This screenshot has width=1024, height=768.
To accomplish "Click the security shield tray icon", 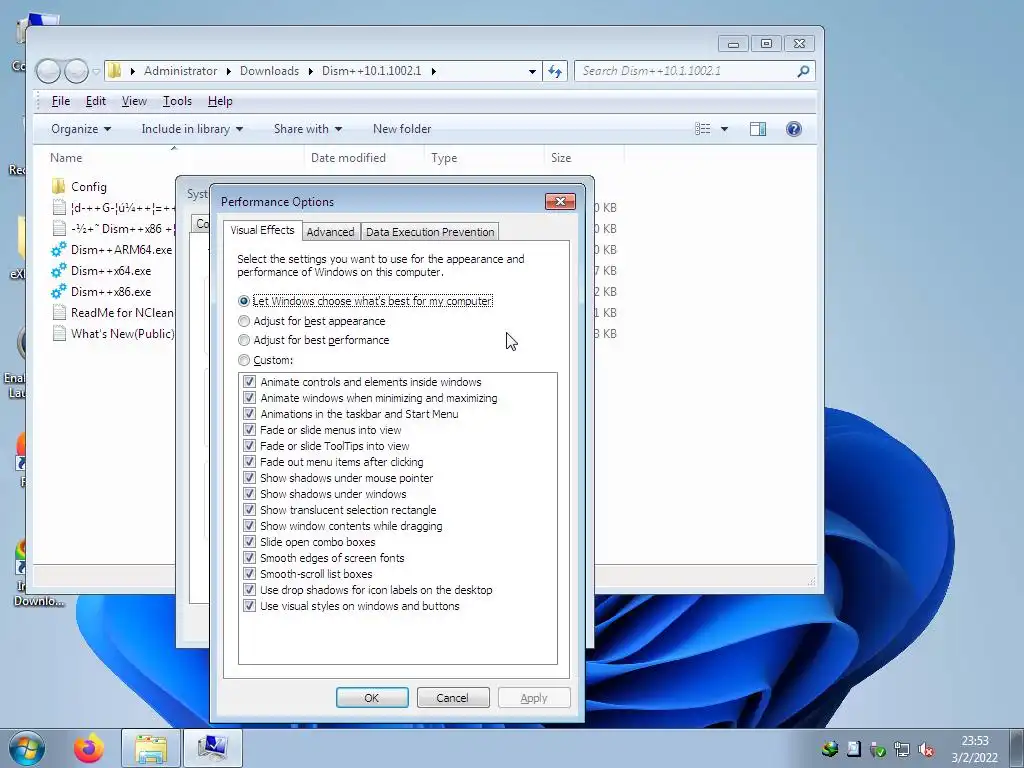I will coord(878,750).
